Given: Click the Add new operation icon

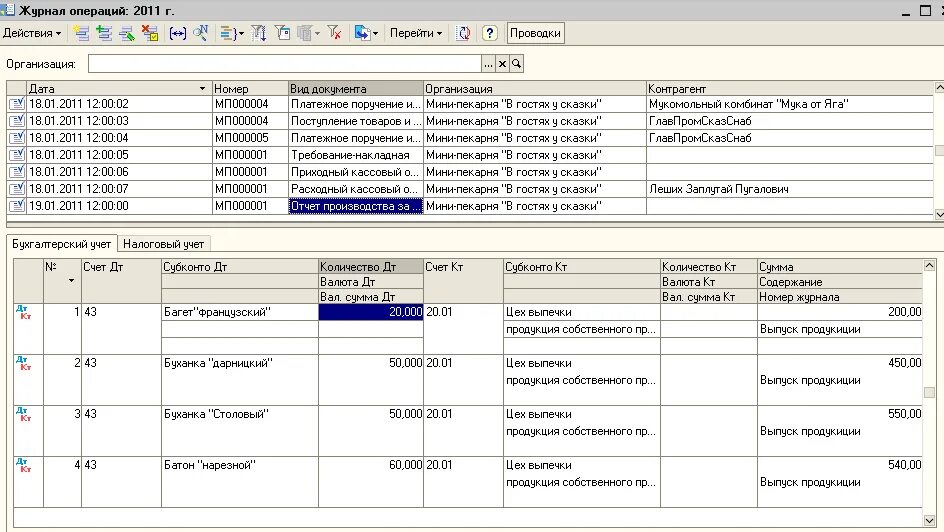Looking at the screenshot, I should click(x=81, y=33).
